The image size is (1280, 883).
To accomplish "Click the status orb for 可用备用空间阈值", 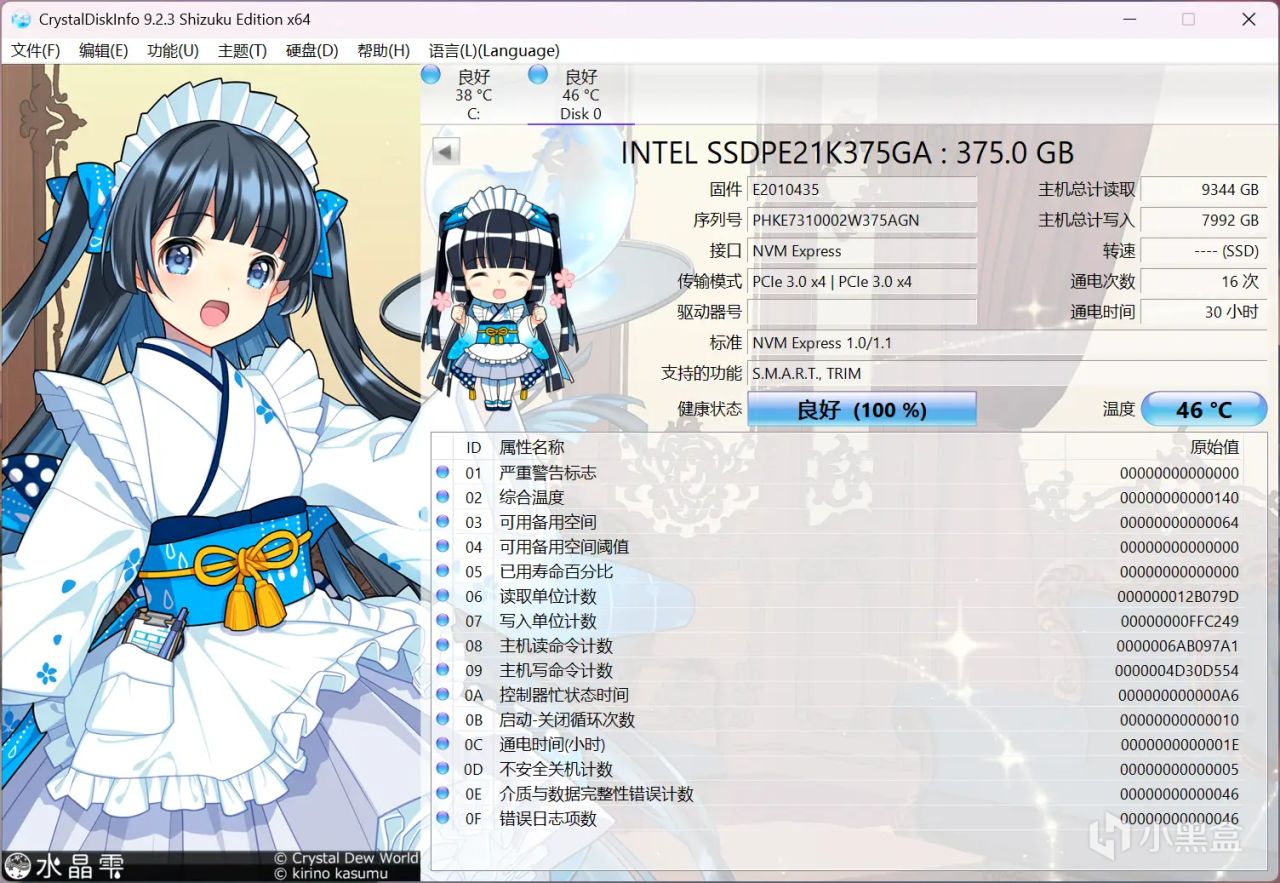I will (442, 546).
